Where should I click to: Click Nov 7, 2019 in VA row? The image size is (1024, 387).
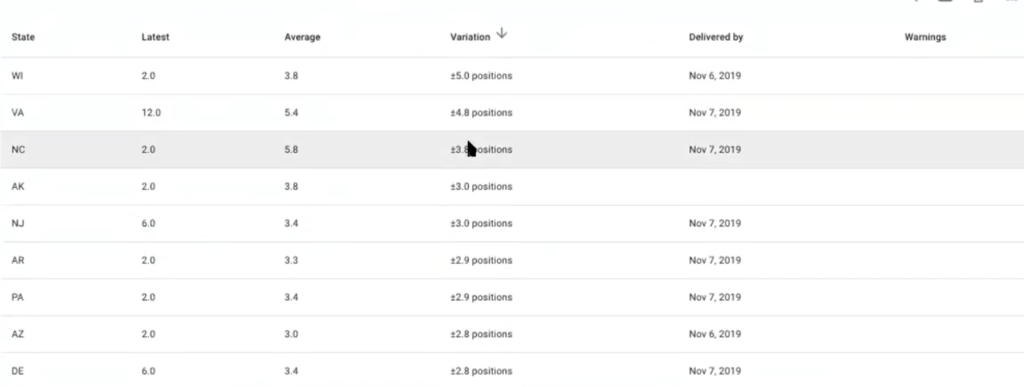(715, 112)
